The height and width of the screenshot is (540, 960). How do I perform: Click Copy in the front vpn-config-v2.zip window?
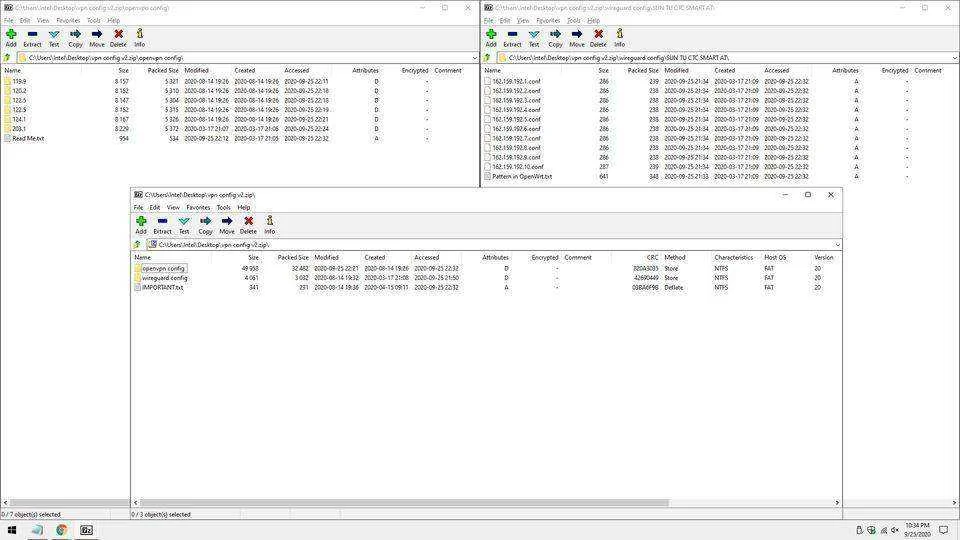tap(205, 225)
